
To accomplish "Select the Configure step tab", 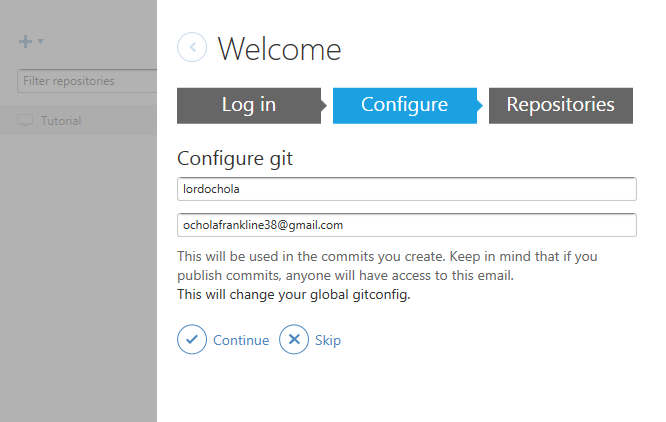I will 407,106.
